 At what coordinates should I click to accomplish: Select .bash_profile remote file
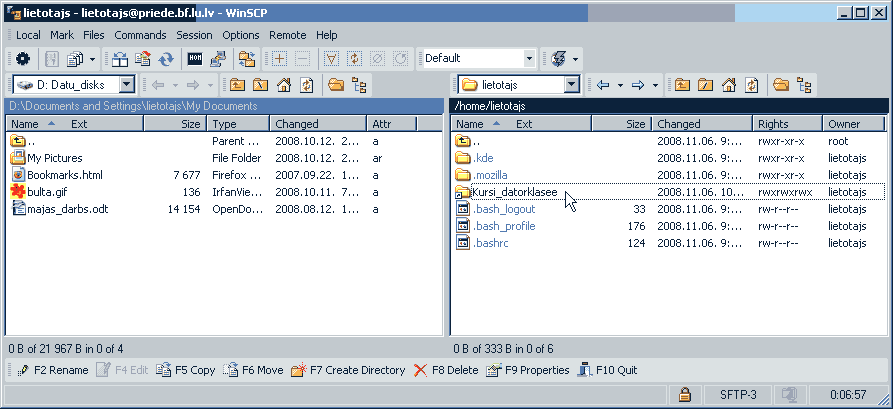coord(503,226)
